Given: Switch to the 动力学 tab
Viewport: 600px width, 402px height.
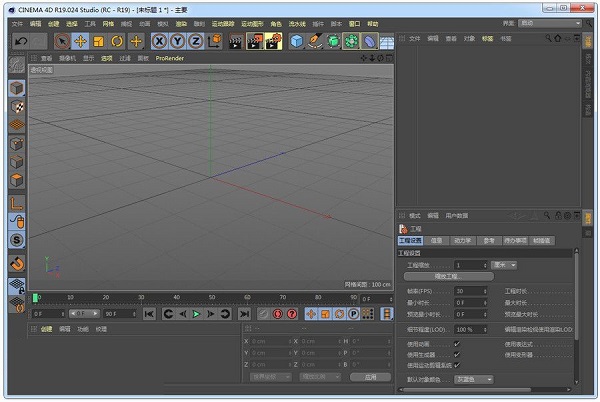Looking at the screenshot, I should click(x=463, y=240).
